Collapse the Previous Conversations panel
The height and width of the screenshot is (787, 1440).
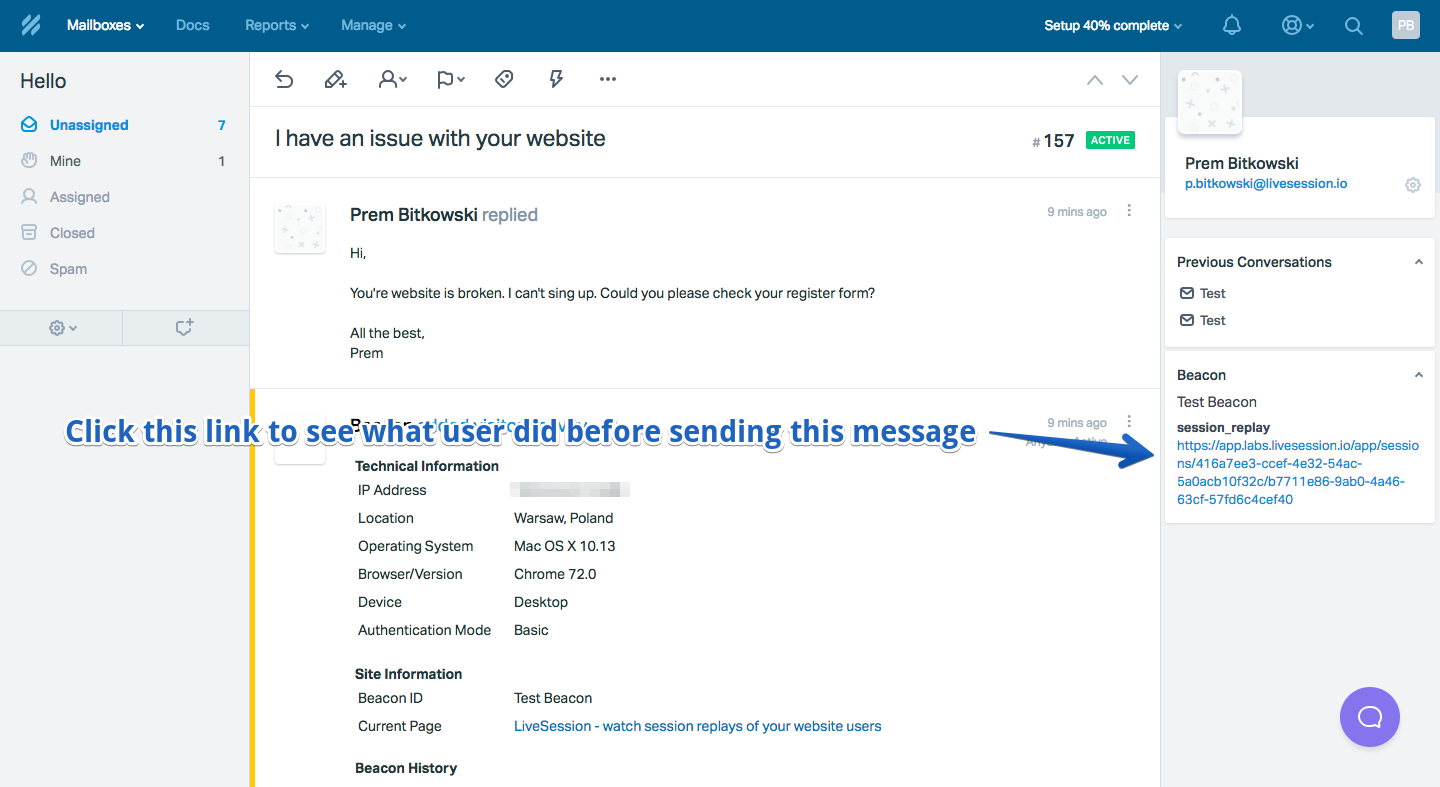point(1418,262)
